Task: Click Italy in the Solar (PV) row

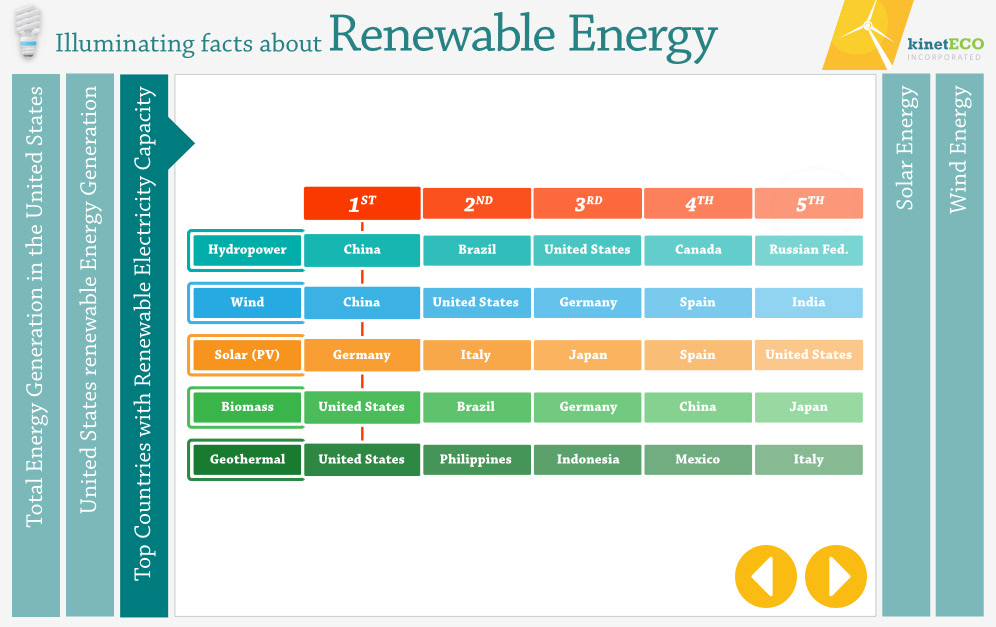Action: (x=477, y=354)
